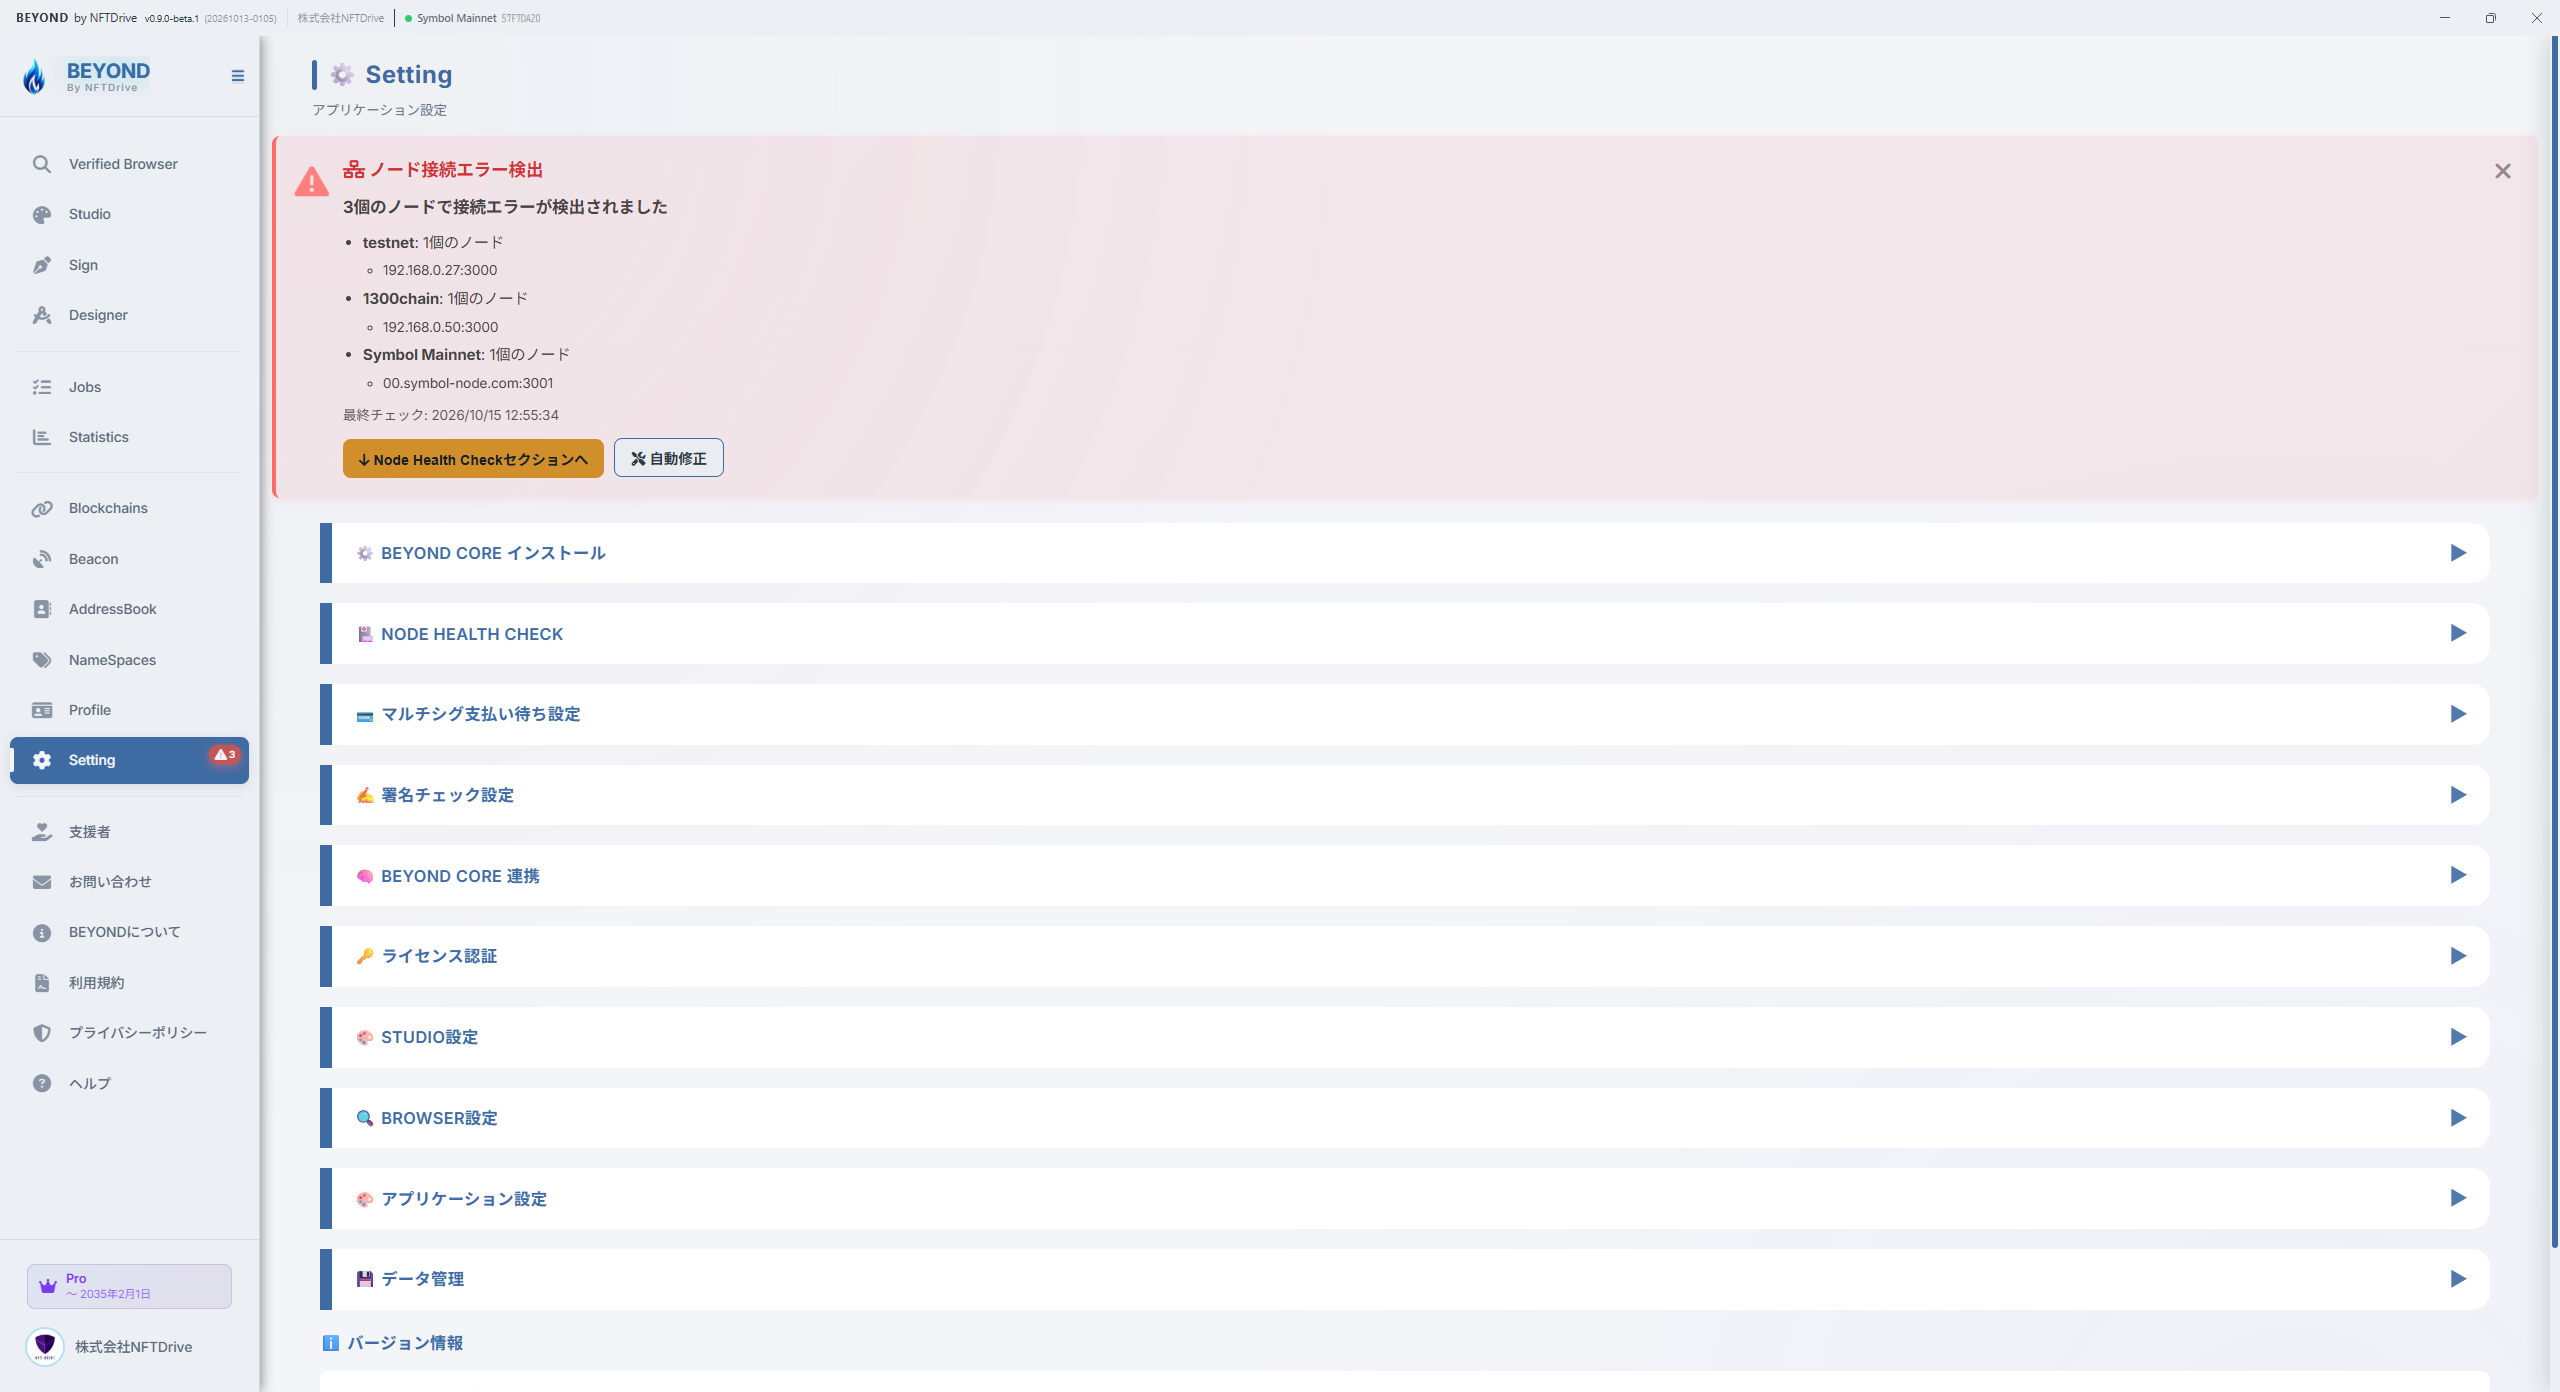This screenshot has width=2560, height=1392.
Task: Click the お問い合わせ envelope icon
Action: (41, 882)
